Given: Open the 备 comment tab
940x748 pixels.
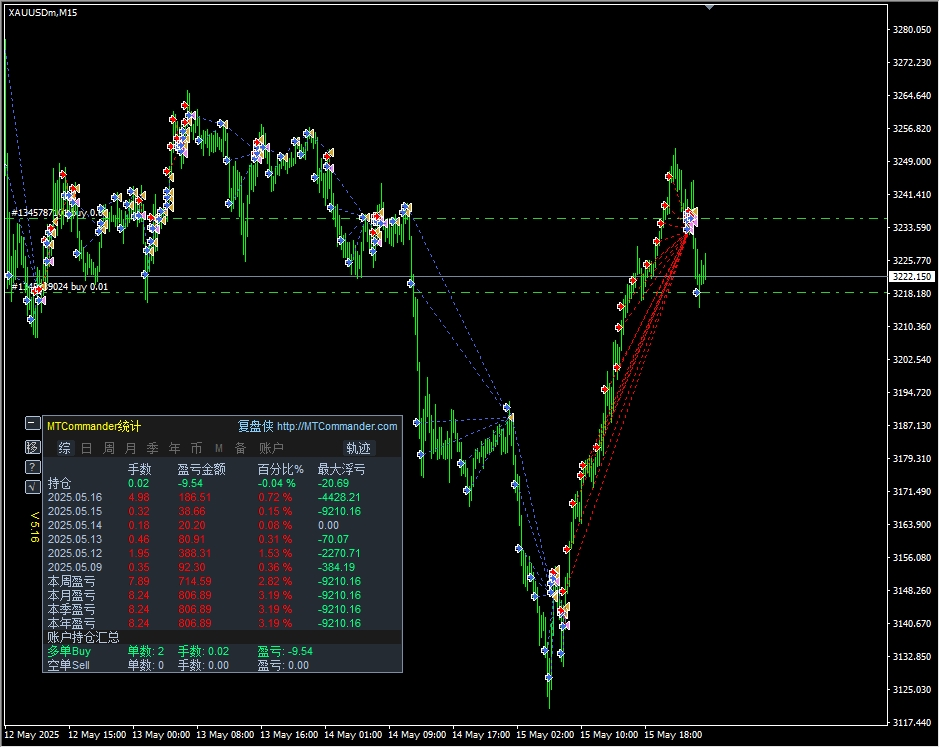Looking at the screenshot, I should (240, 448).
